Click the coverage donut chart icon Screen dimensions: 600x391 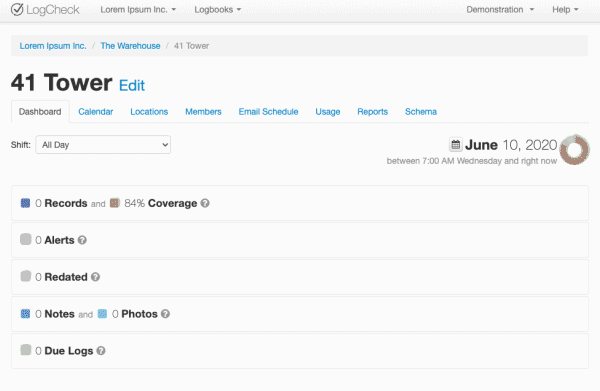pyautogui.click(x=574, y=150)
